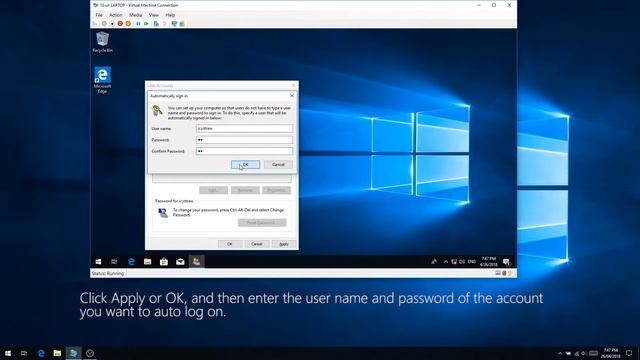Screen dimensions: 640x360
Task: Click Apply in User Accounts window
Action: pyautogui.click(x=284, y=244)
